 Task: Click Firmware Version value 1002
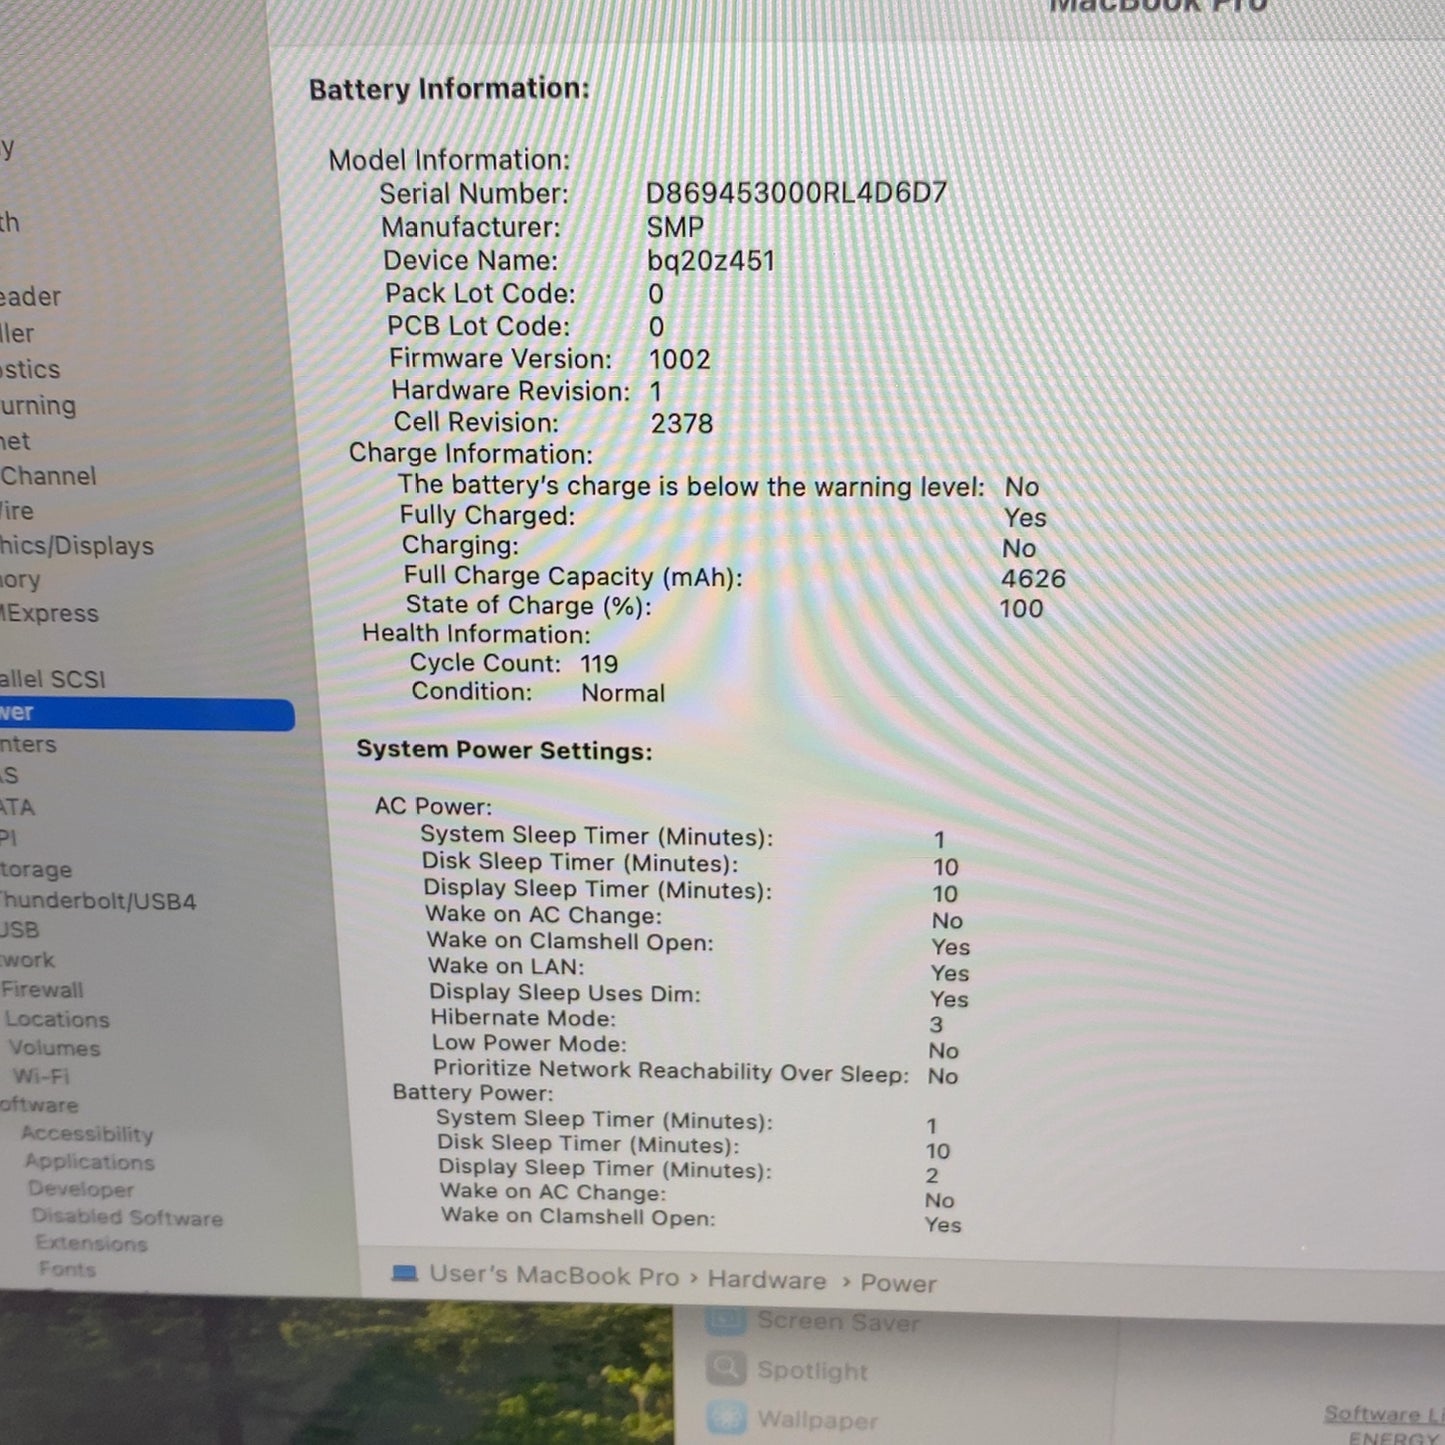click(680, 360)
